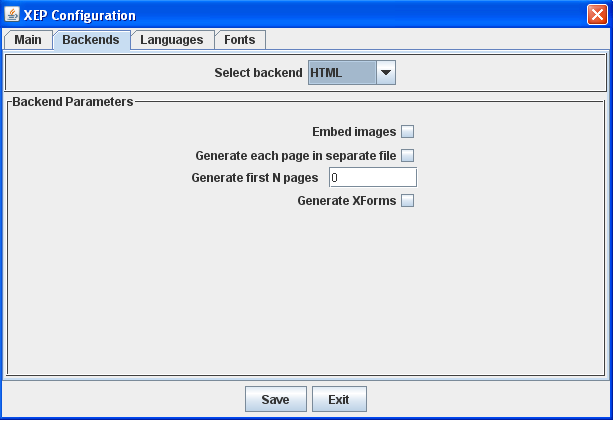Screen dimensions: 615x424
Task: Click the Embed images label text
Action: coord(354,132)
